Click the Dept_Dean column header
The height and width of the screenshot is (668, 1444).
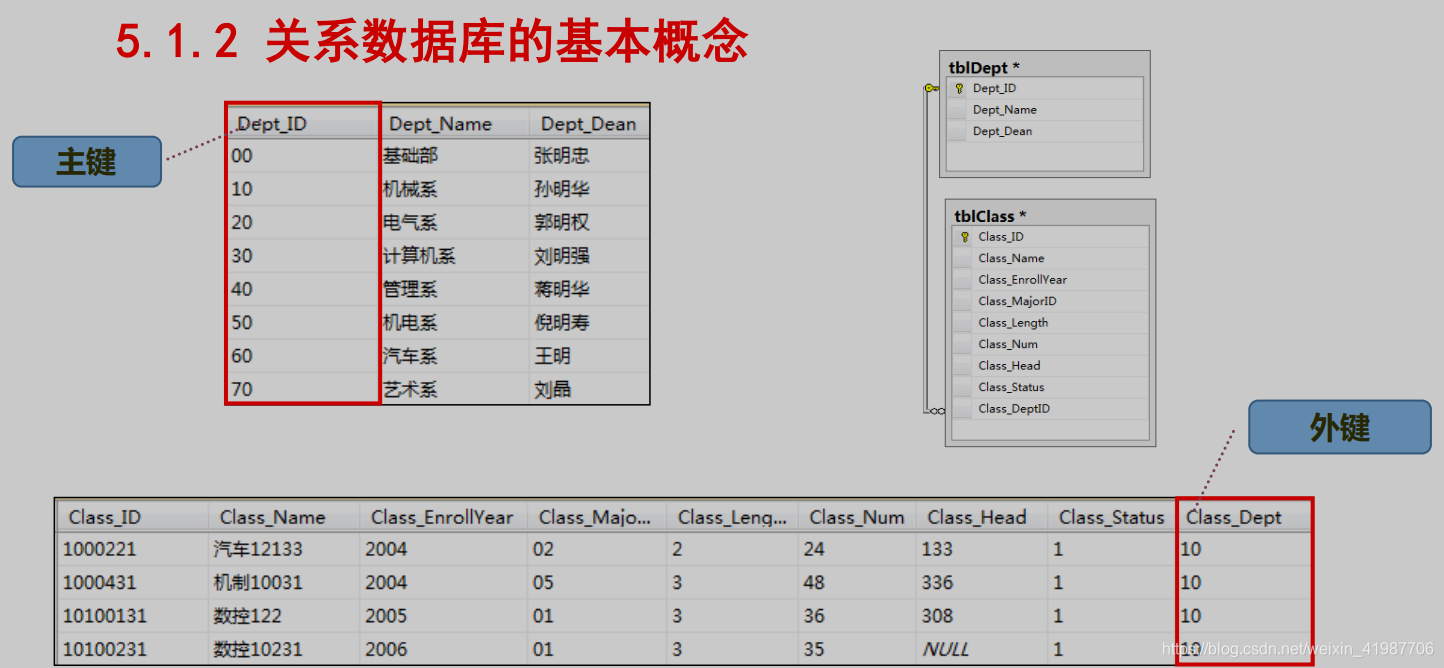589,123
